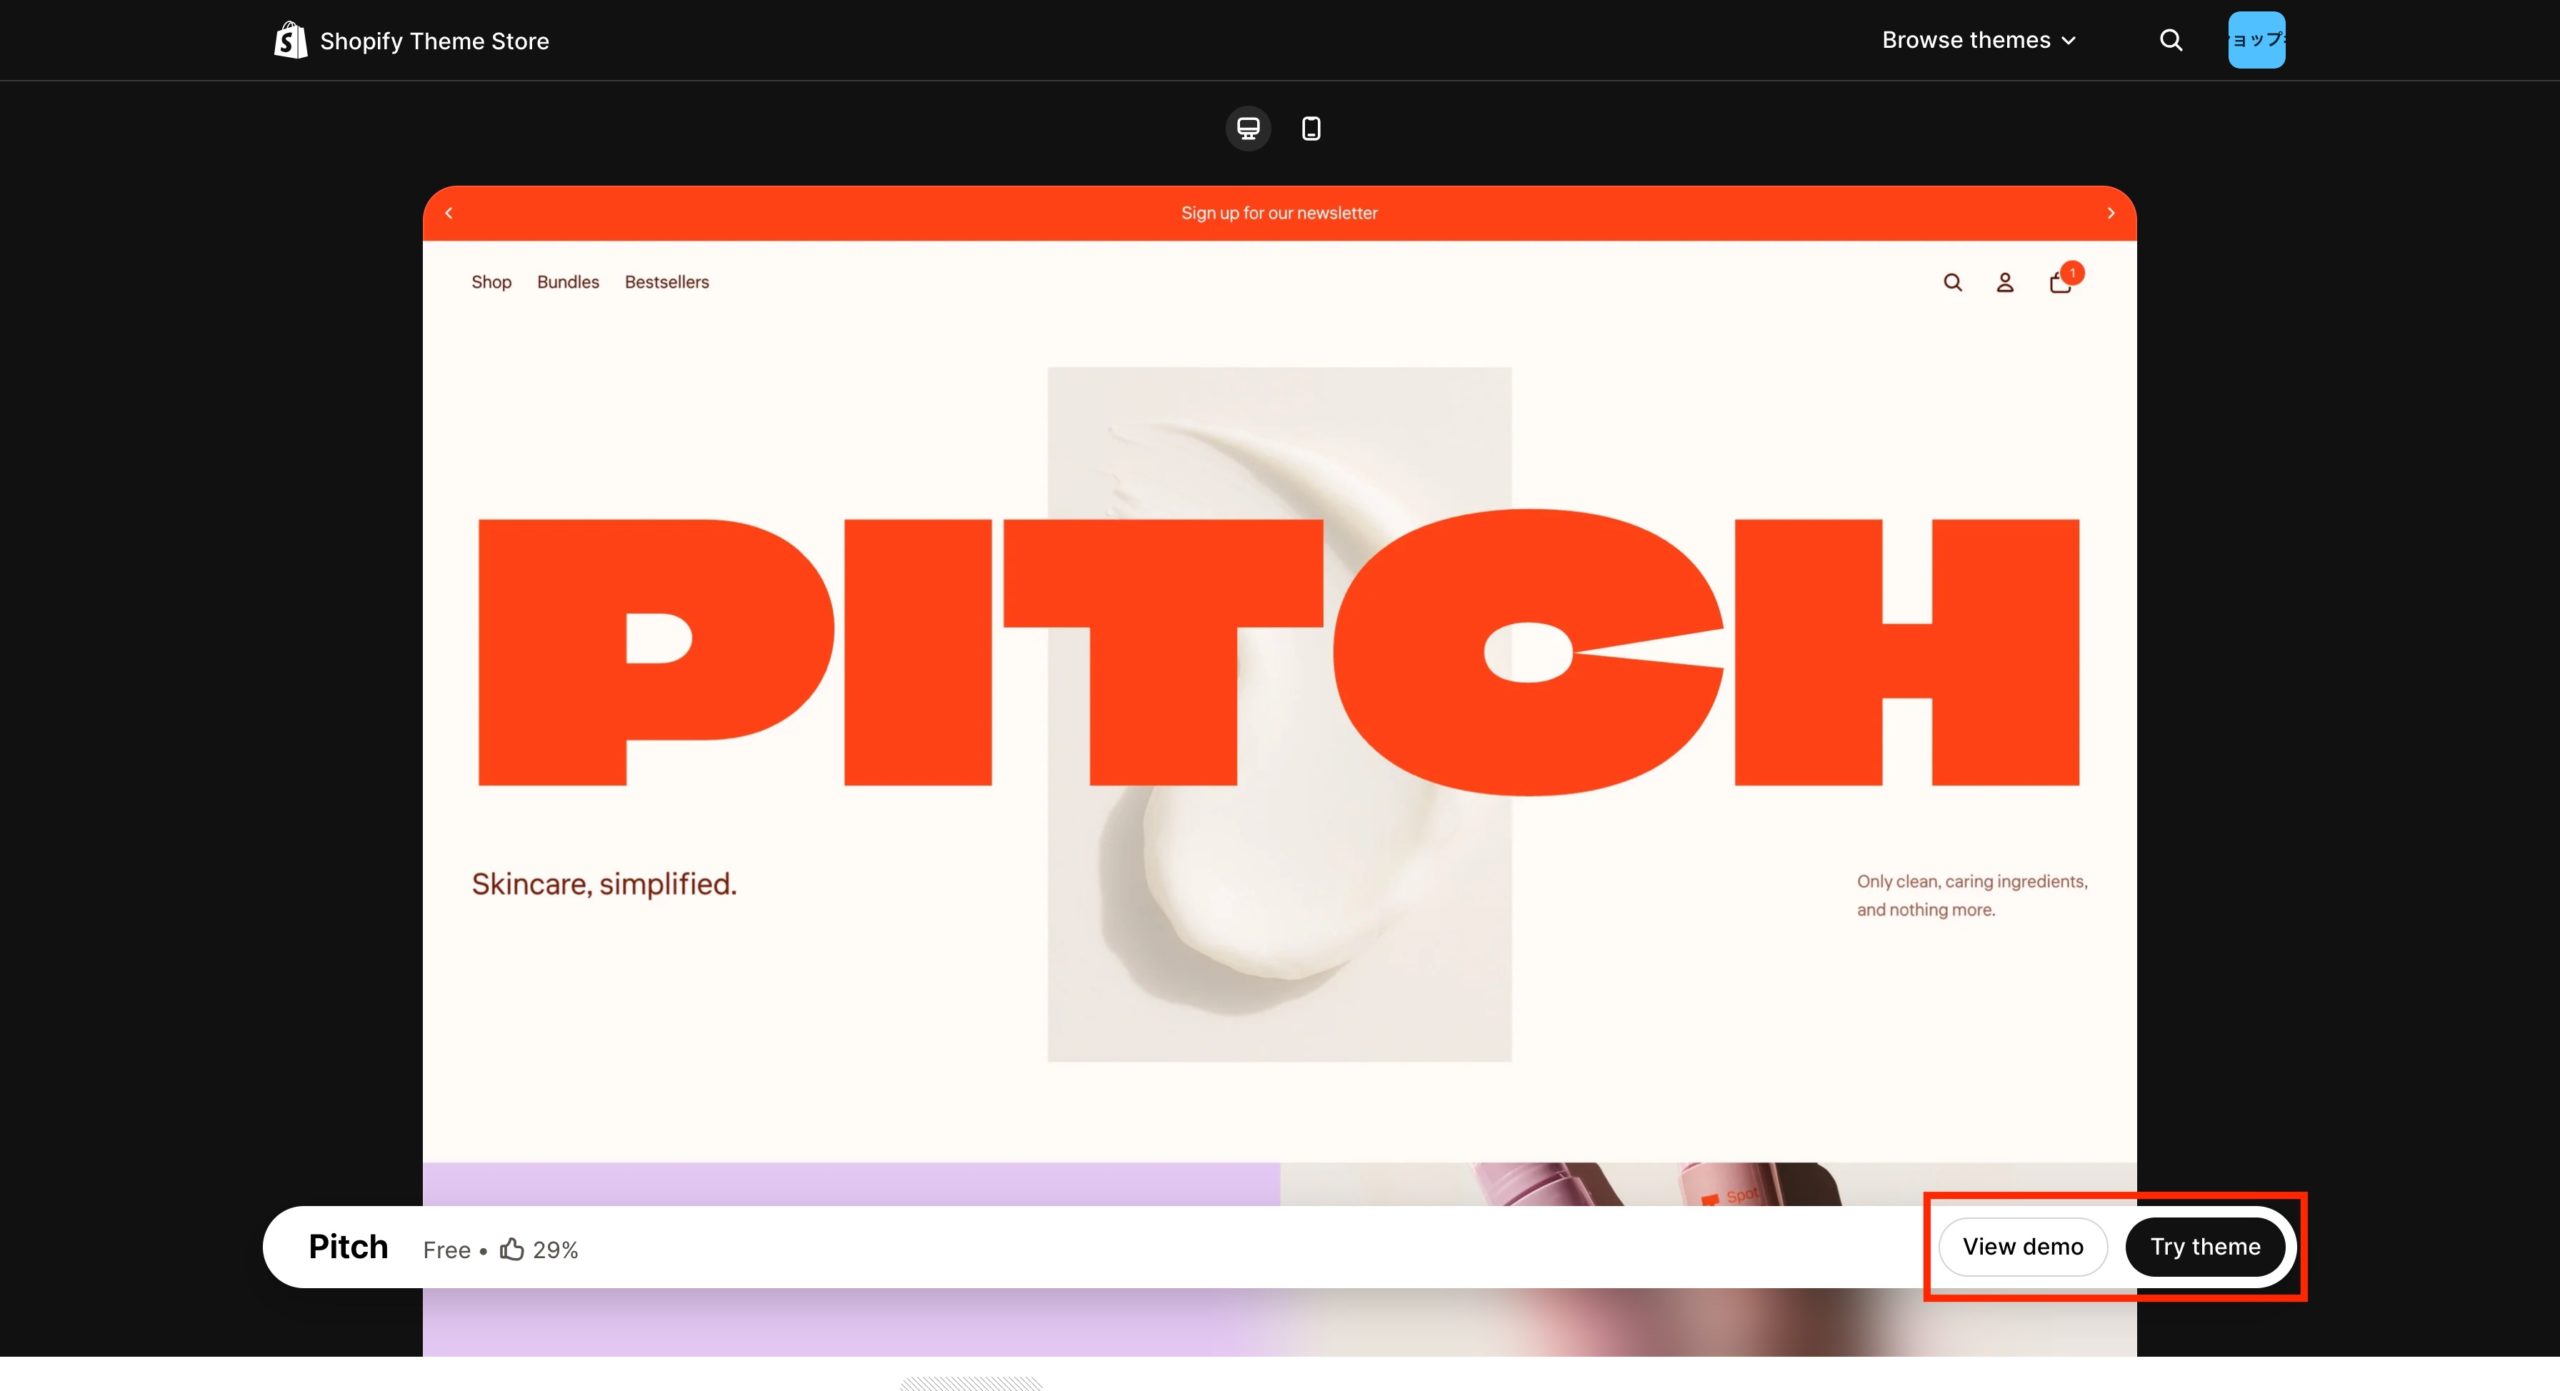Expand the Browse themes dropdown
2560x1391 pixels.
tap(1979, 40)
